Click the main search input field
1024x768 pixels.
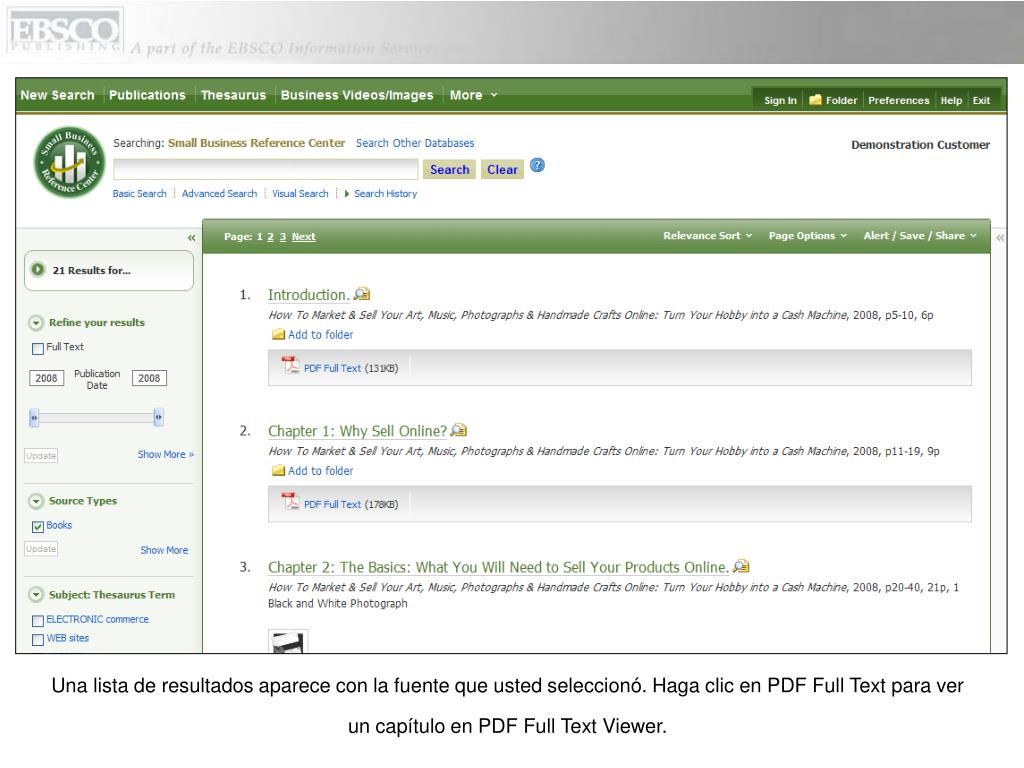click(266, 169)
